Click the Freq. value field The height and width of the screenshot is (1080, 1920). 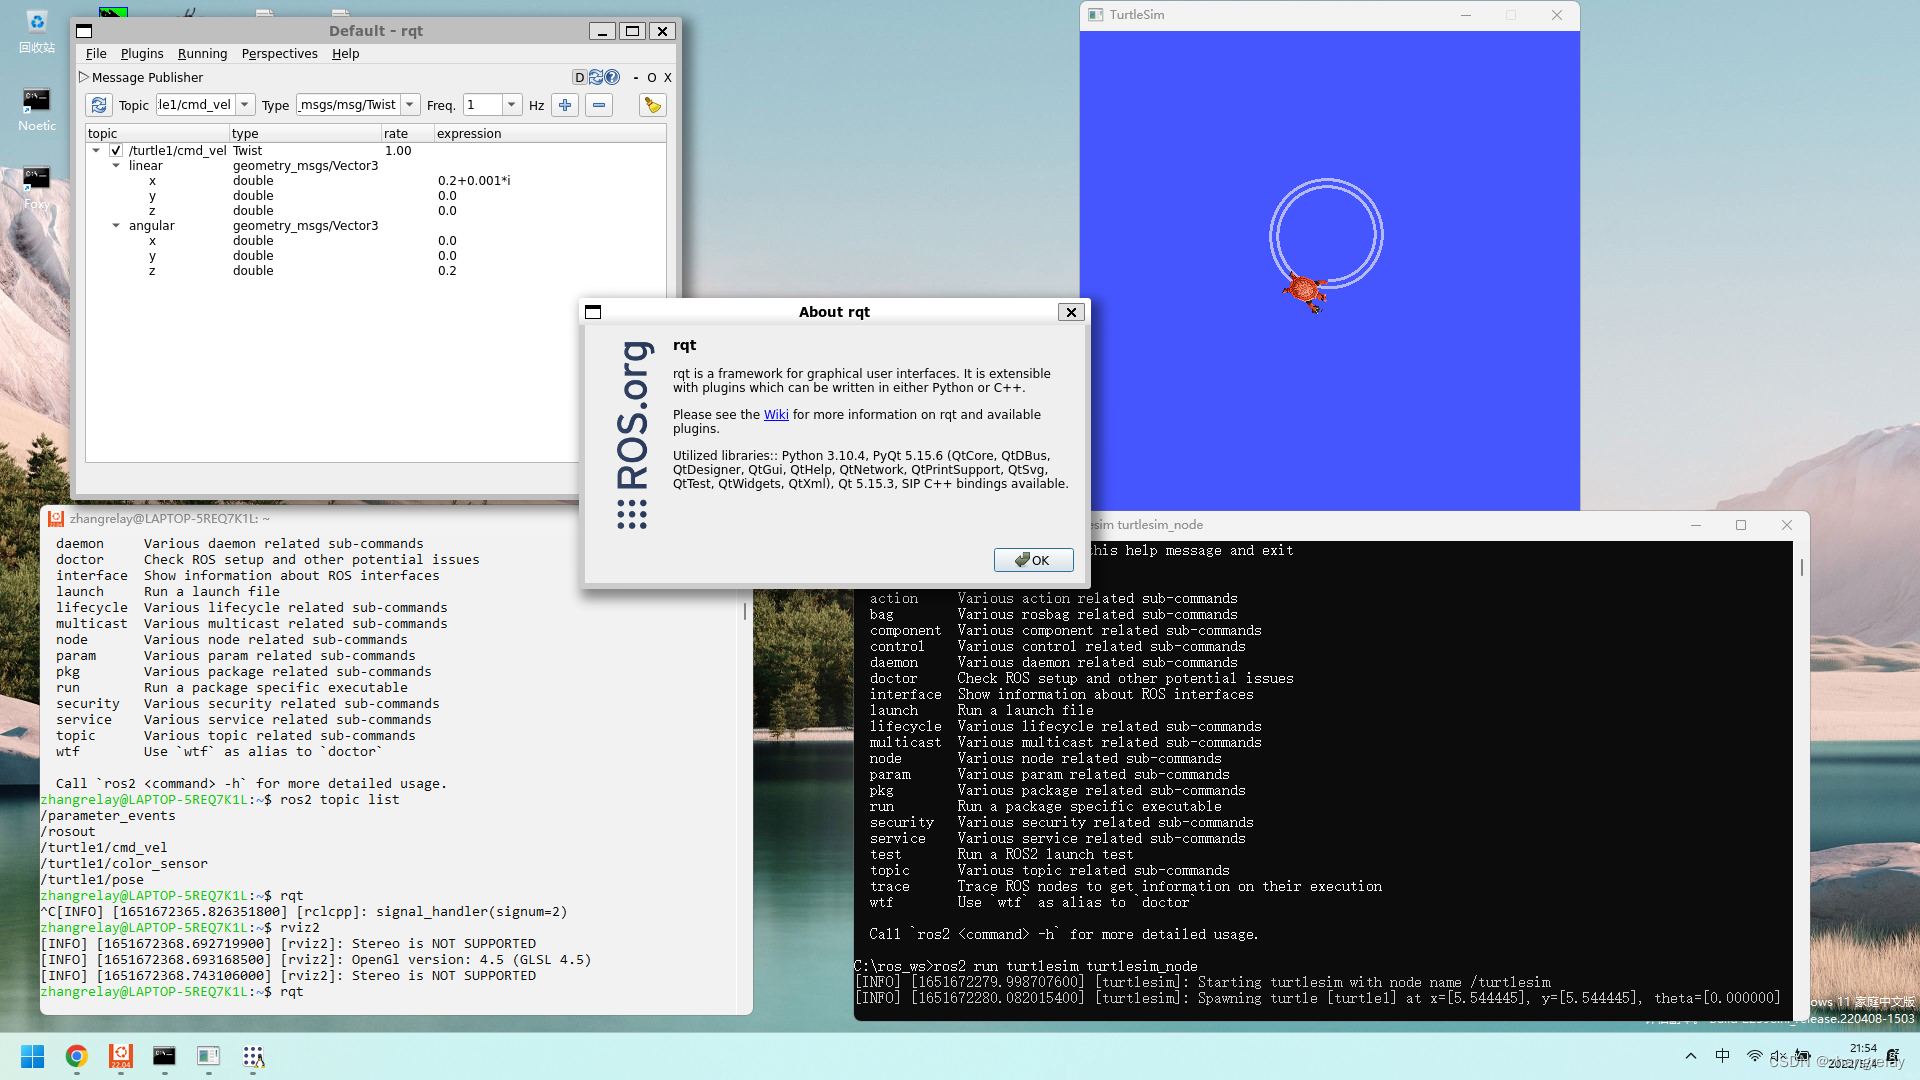point(483,105)
